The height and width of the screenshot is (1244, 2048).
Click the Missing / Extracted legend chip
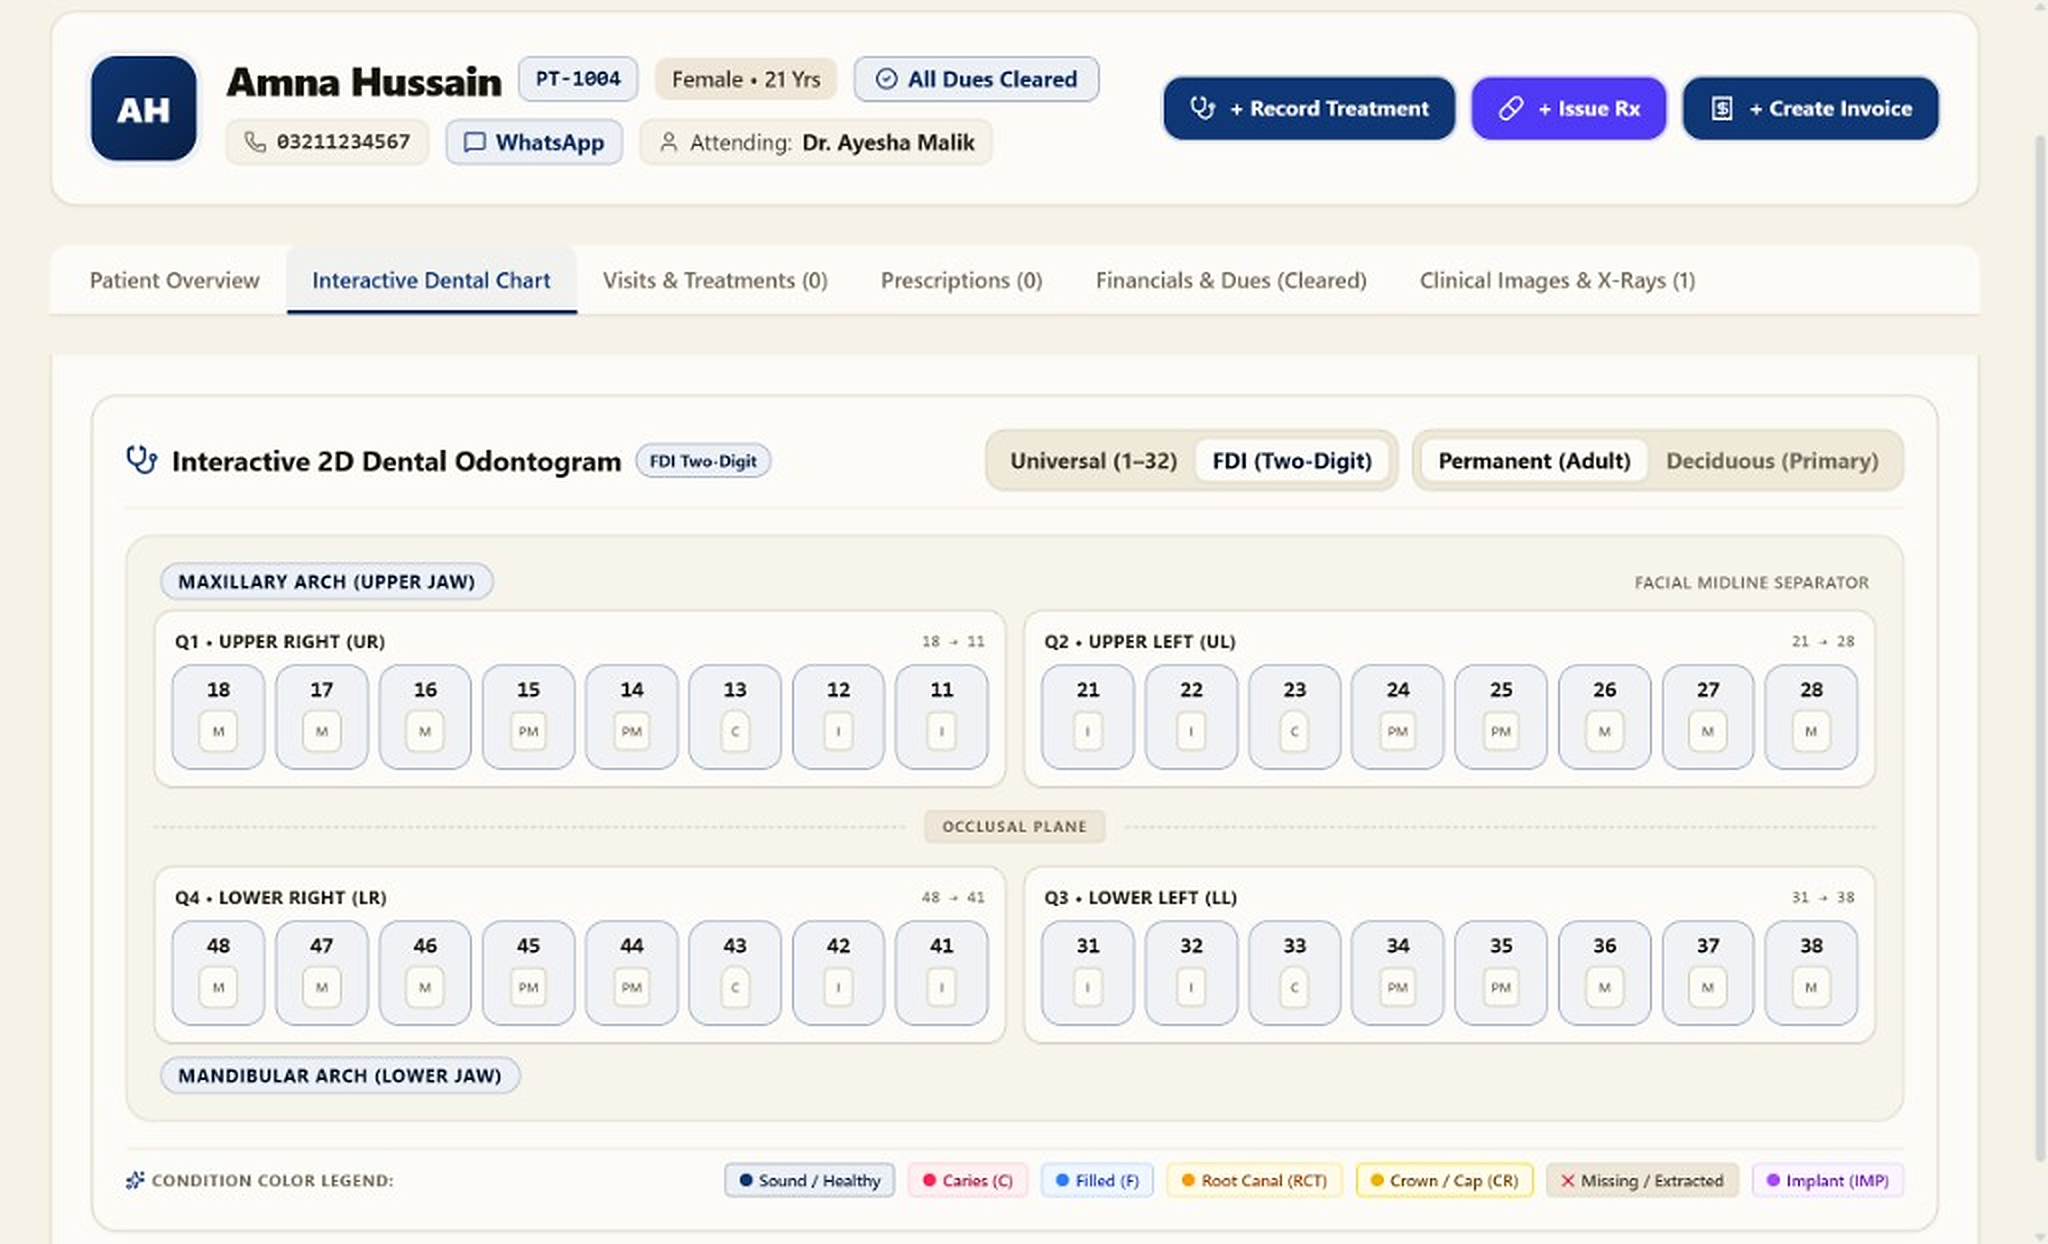click(x=1642, y=1180)
